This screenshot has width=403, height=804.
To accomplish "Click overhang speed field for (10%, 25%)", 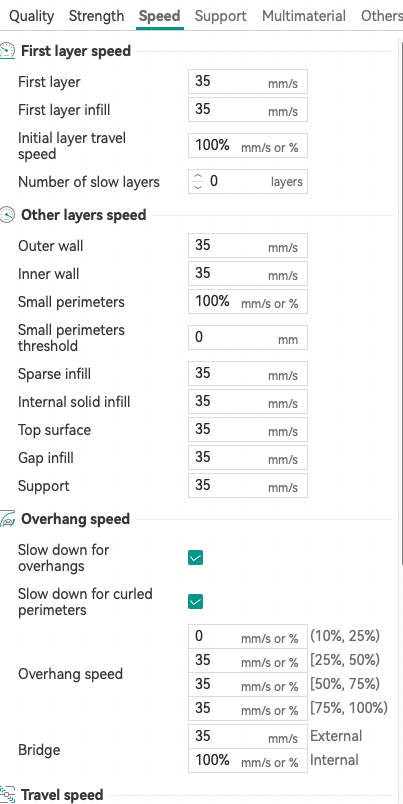I will pos(248,636).
